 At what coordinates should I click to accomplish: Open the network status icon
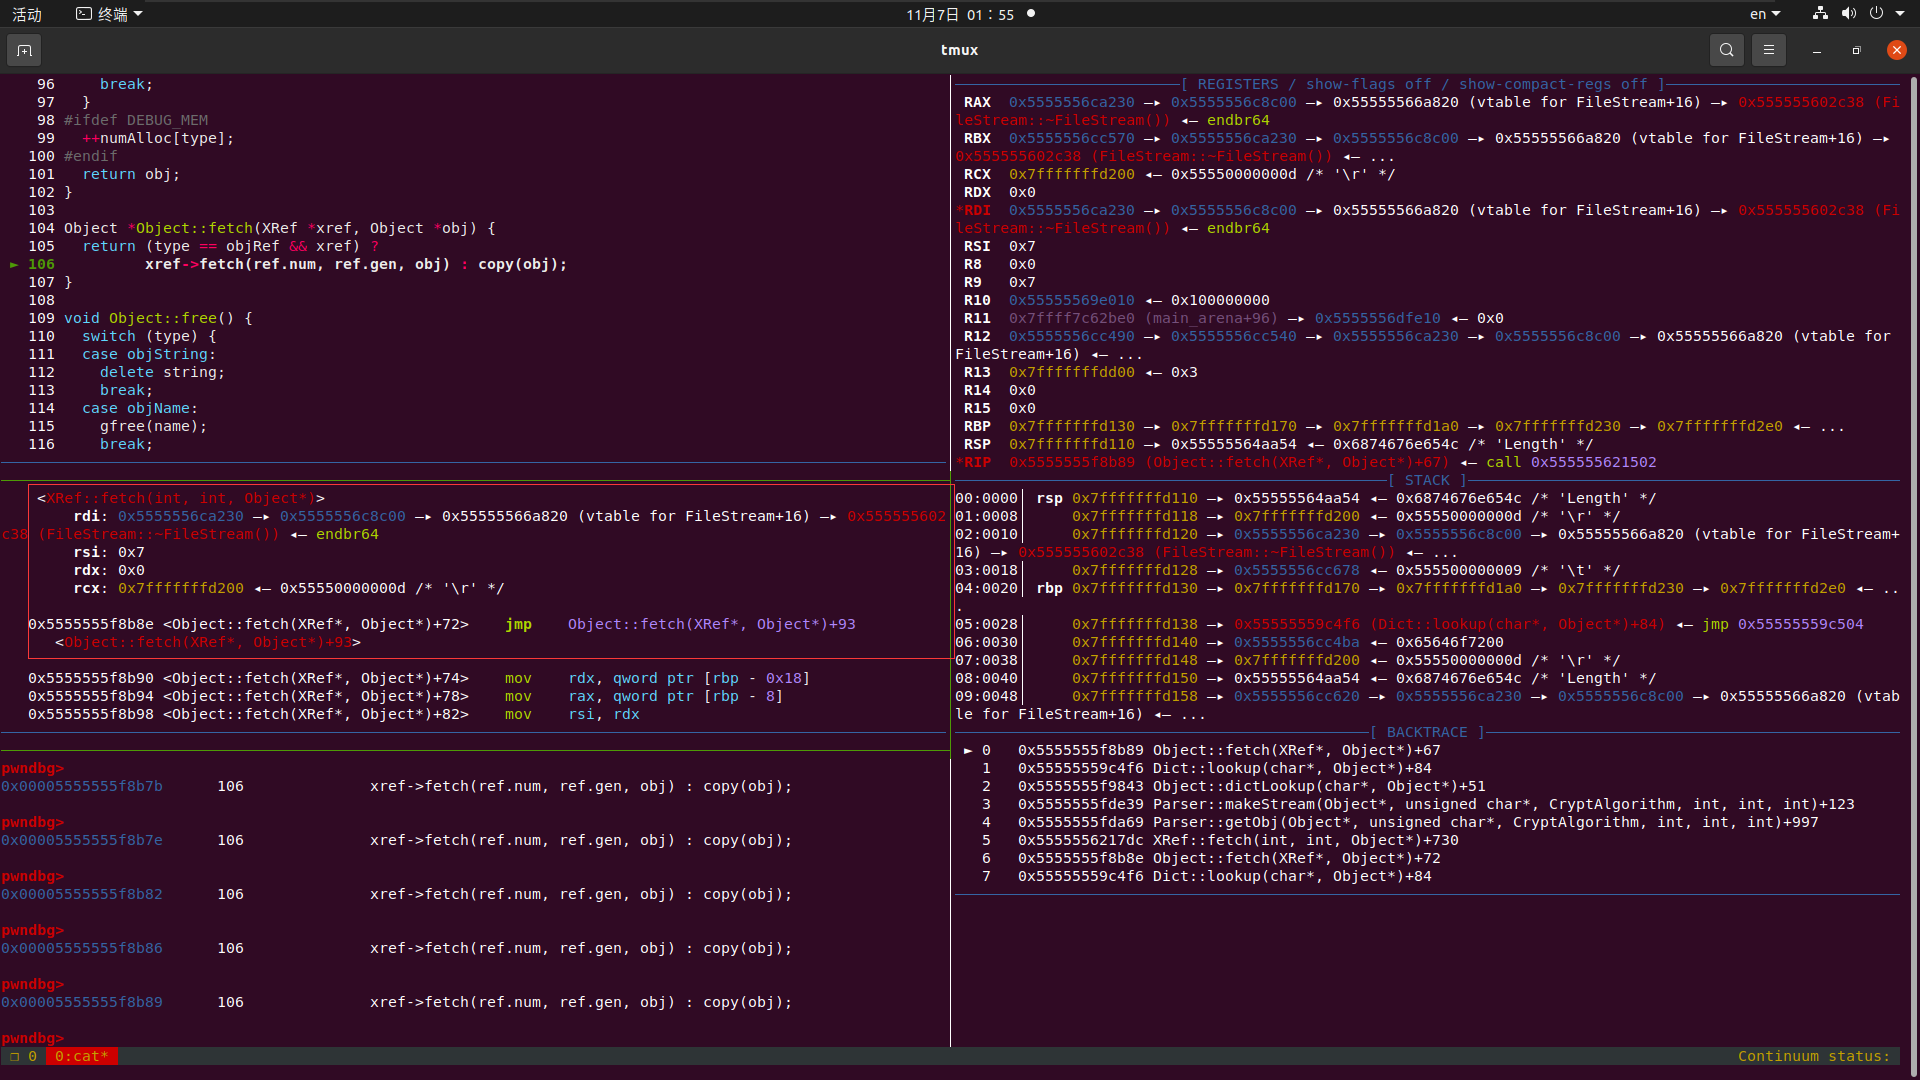1820,14
